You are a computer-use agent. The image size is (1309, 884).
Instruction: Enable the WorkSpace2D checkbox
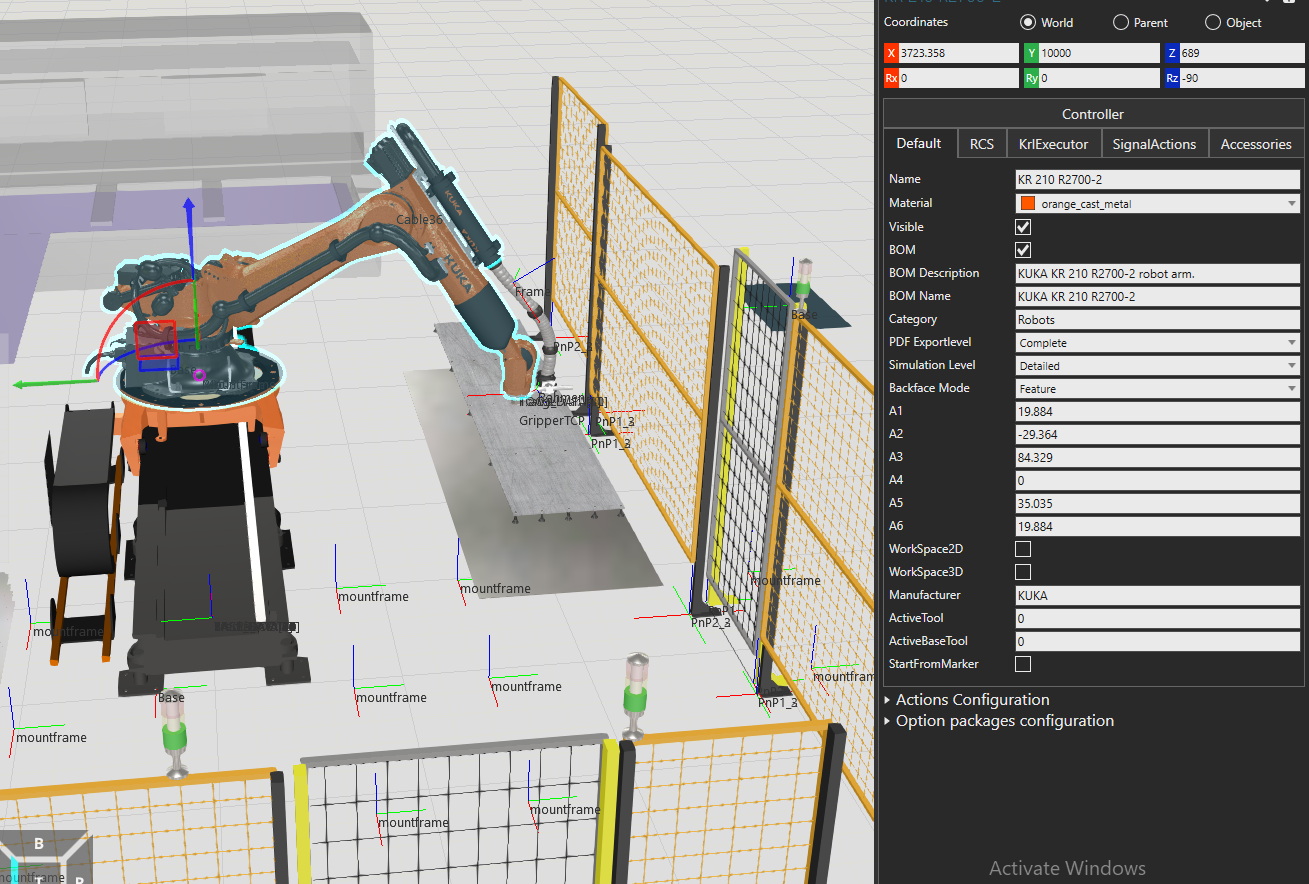click(x=1023, y=549)
